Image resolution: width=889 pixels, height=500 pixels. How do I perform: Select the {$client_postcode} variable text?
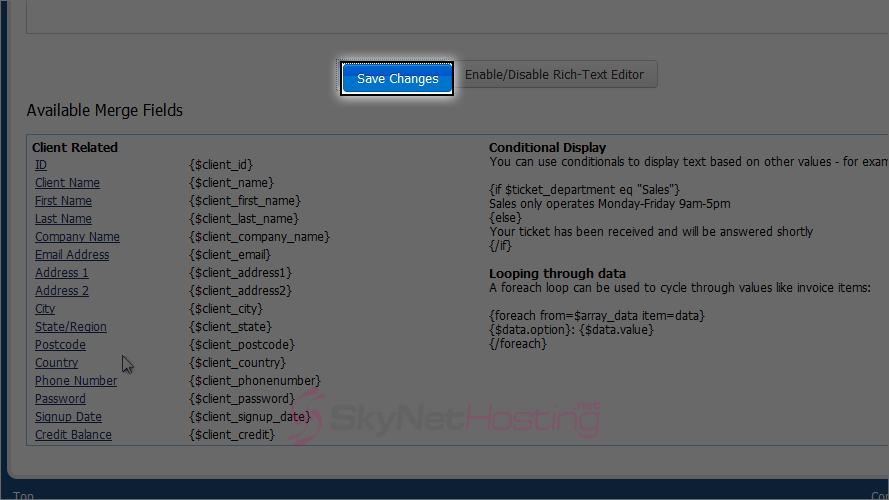(x=242, y=345)
